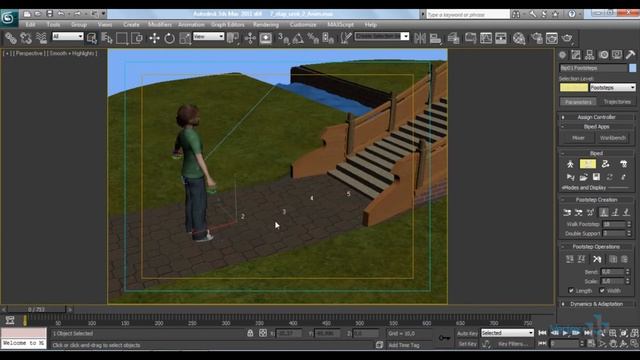Open the Rendering menu
640x360 pixels.
click(266, 25)
